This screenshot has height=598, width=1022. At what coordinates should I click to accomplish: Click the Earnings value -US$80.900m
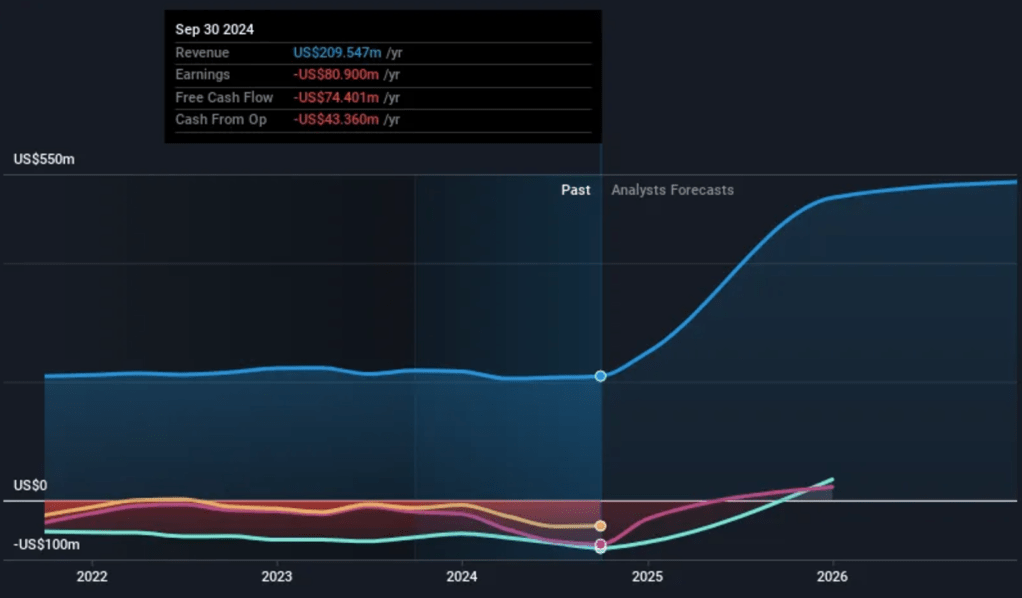[337, 75]
